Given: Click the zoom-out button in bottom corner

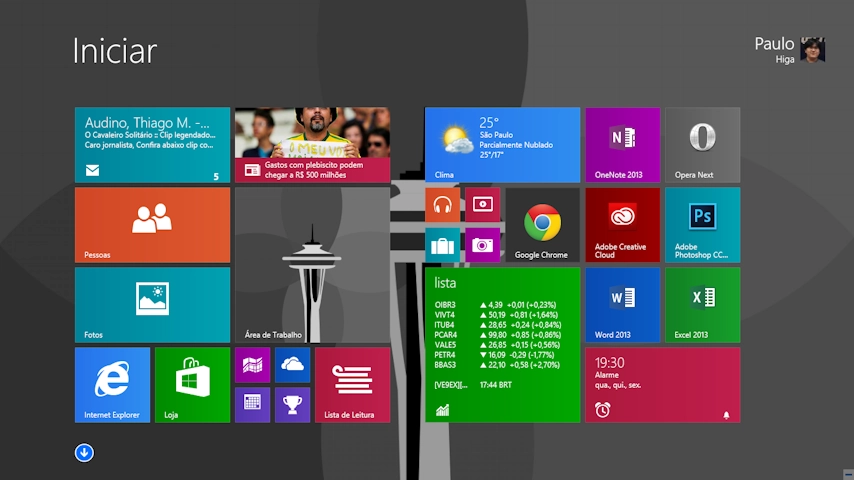Looking at the screenshot, I should pos(848,475).
